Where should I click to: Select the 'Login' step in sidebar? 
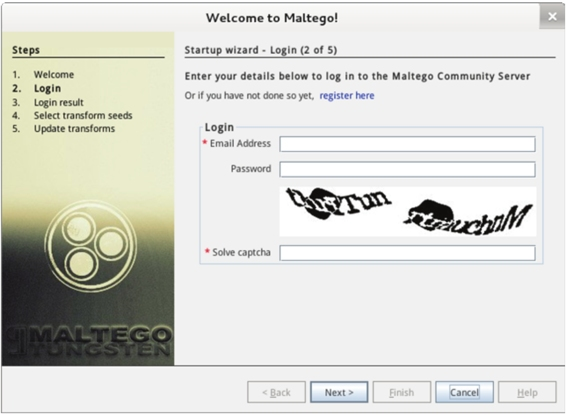(x=47, y=88)
